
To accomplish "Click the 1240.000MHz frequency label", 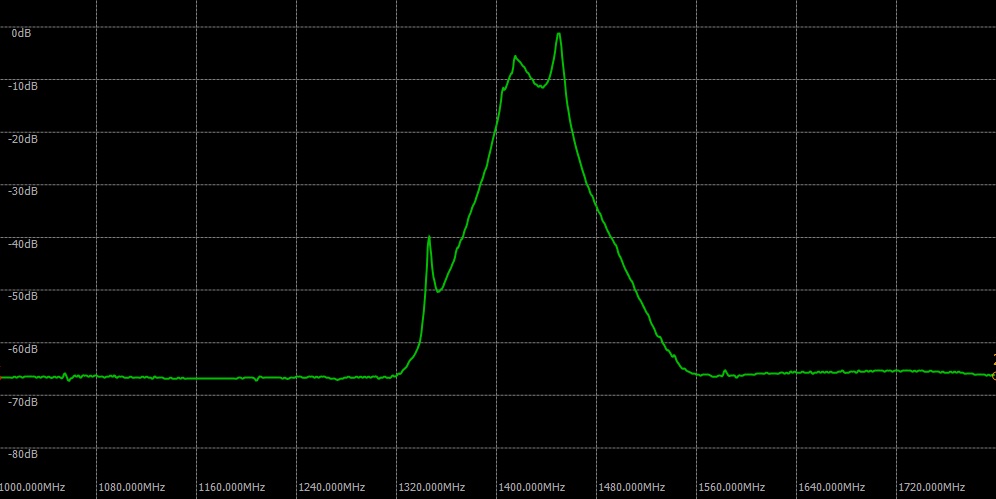I will (x=332, y=488).
